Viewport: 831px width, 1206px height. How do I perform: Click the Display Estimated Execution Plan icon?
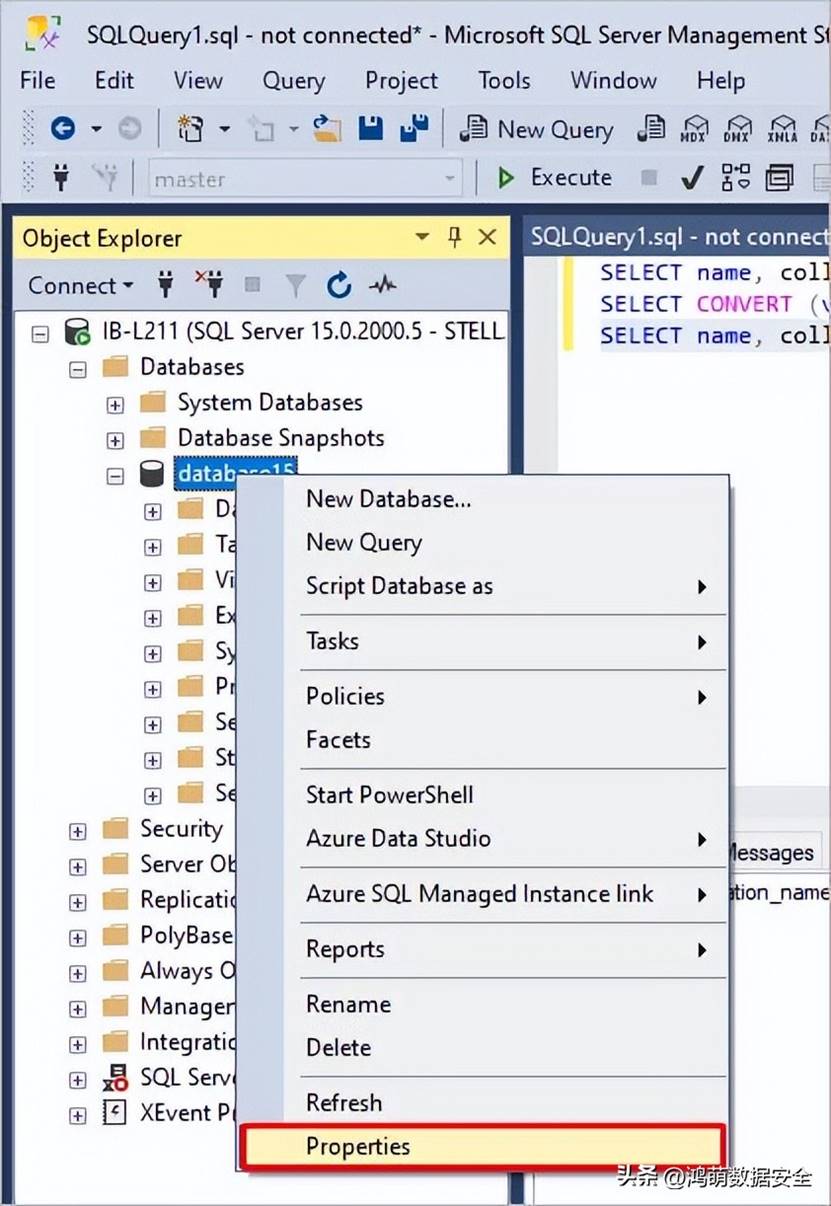(736, 178)
